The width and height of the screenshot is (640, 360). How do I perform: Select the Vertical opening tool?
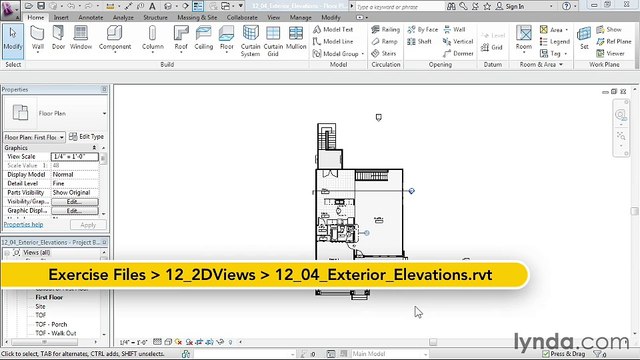tap(458, 41)
